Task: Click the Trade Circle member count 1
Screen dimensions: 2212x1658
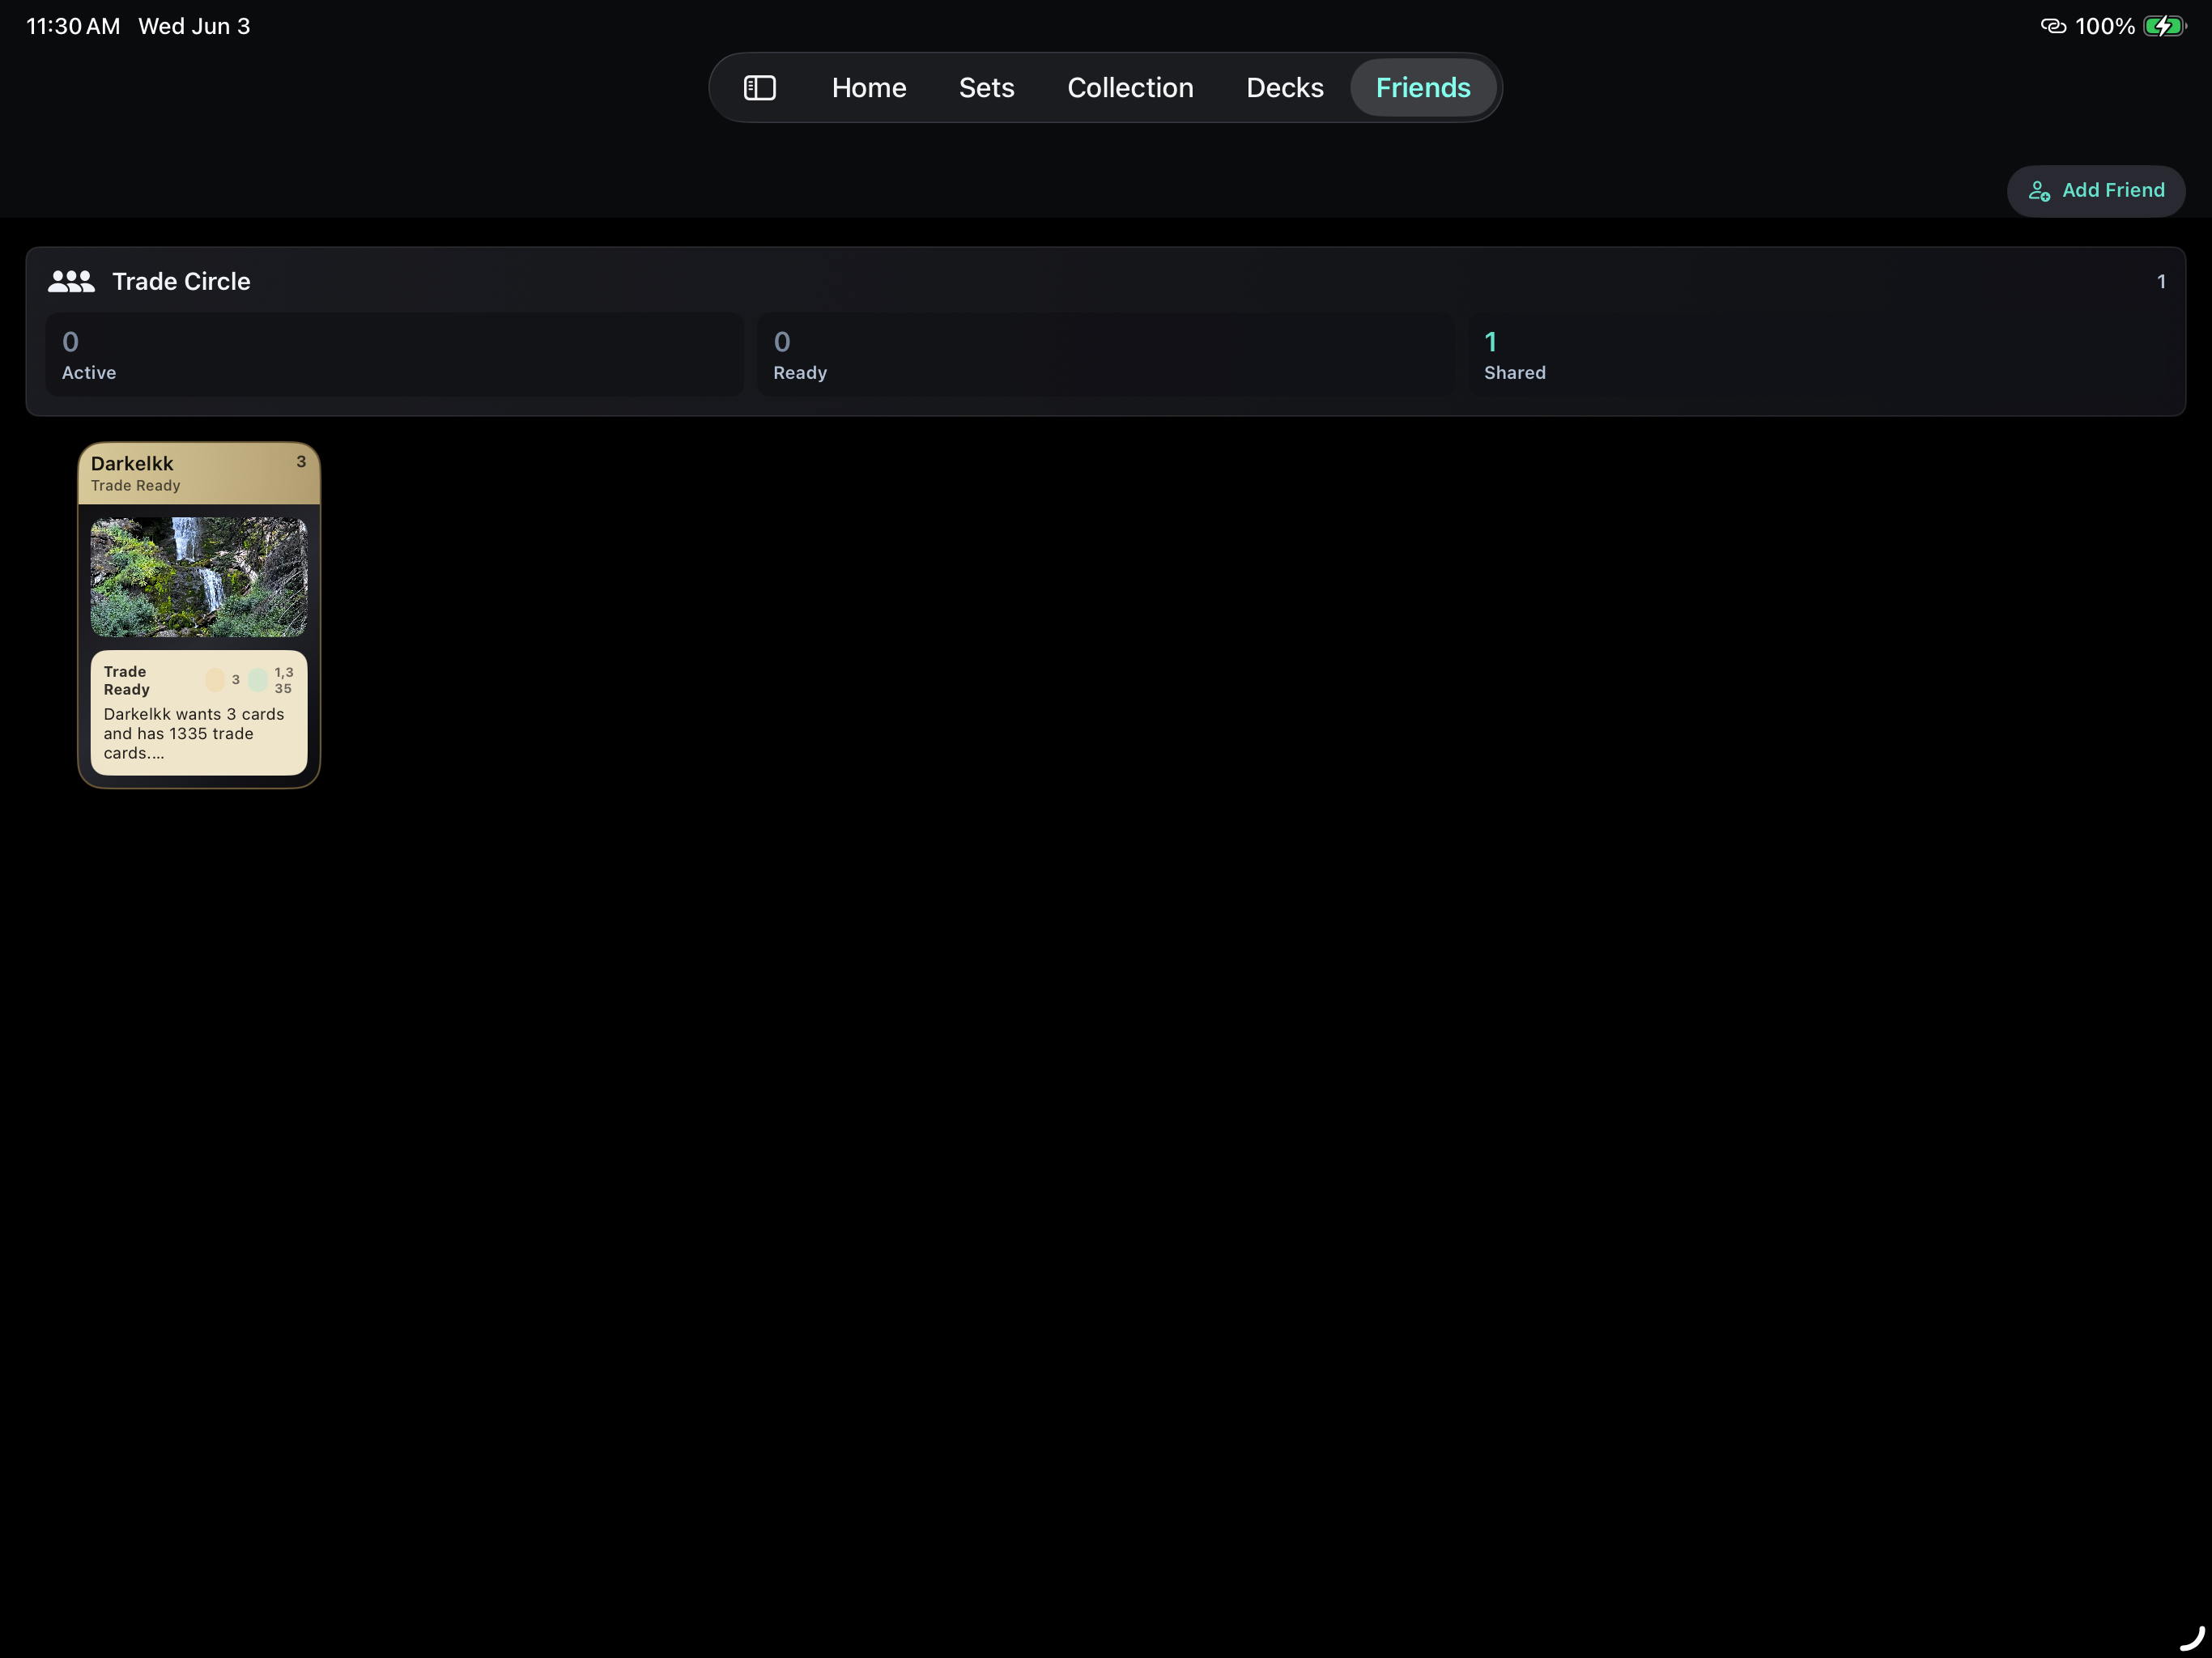Action: [2161, 282]
